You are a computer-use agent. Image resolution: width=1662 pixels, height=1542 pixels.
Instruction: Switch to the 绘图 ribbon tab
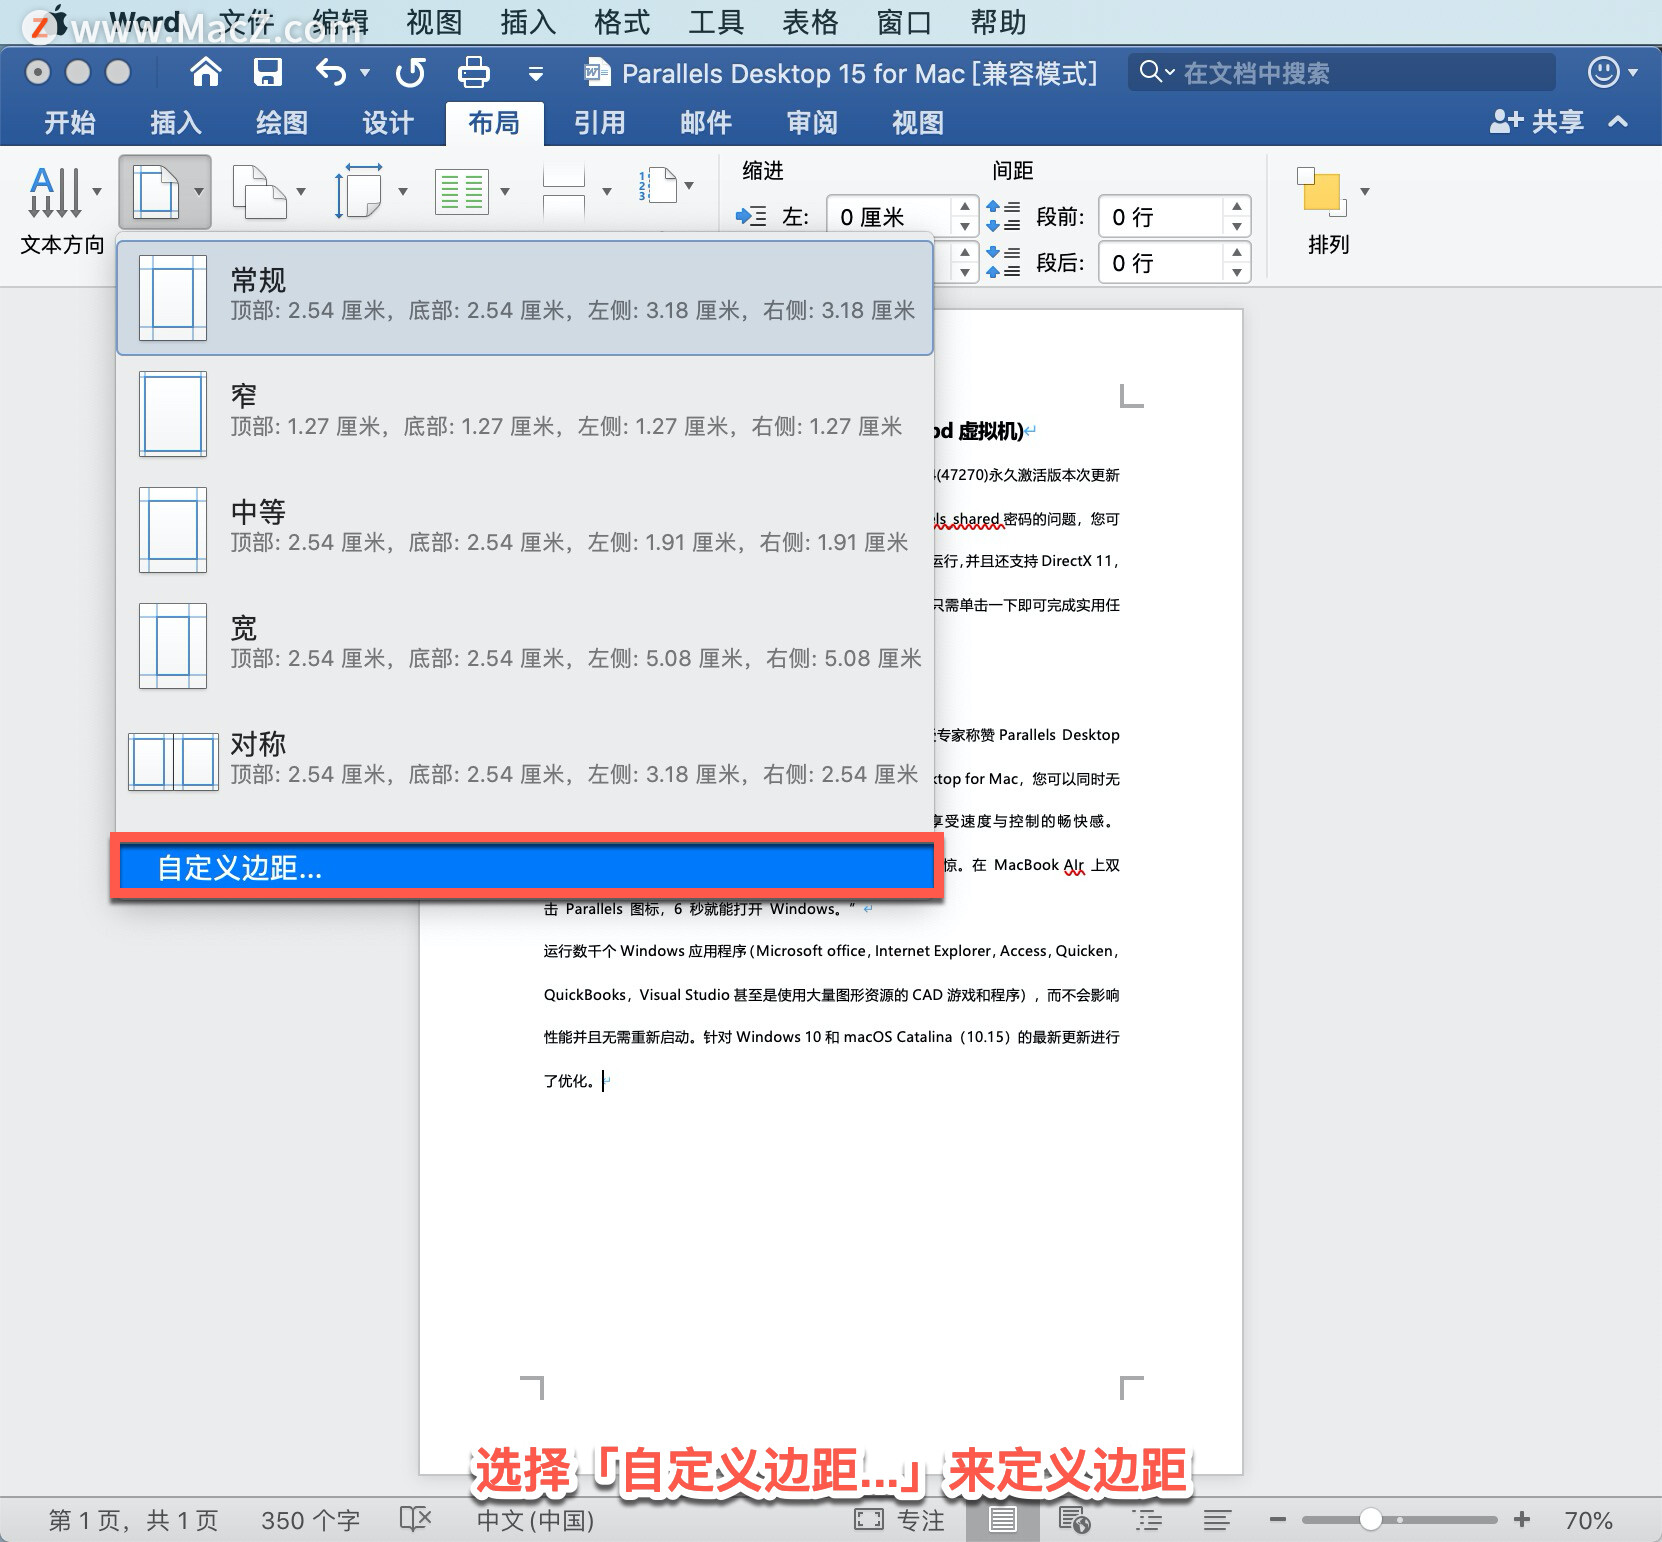[x=282, y=123]
